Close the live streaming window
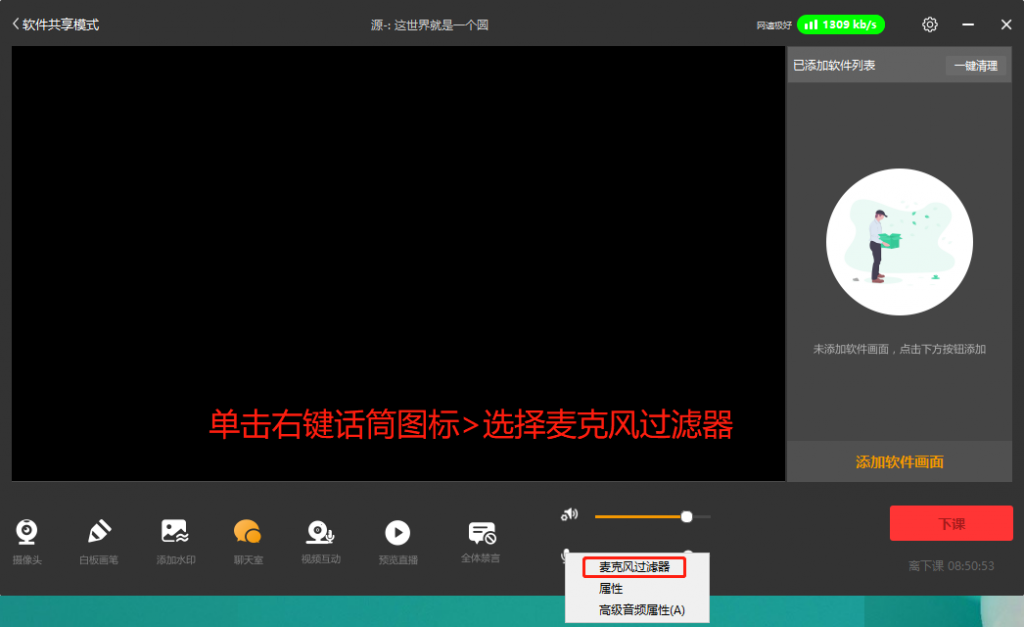 click(x=1006, y=25)
